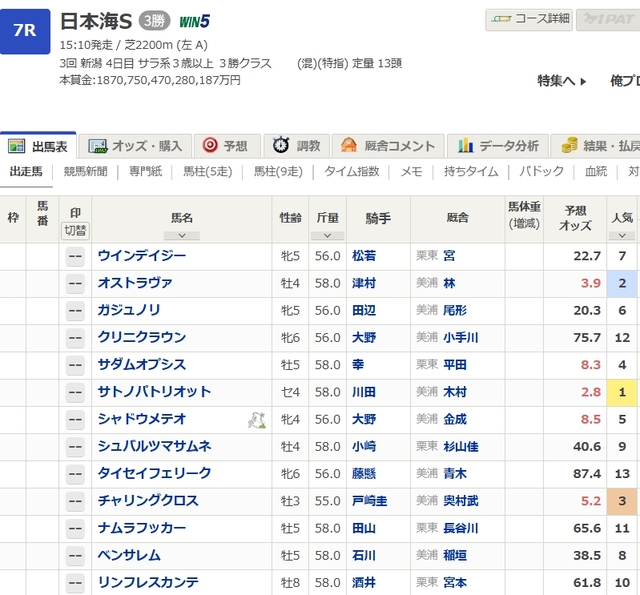Sort by 斤量 column arrow
The image size is (640, 595).
click(x=327, y=235)
